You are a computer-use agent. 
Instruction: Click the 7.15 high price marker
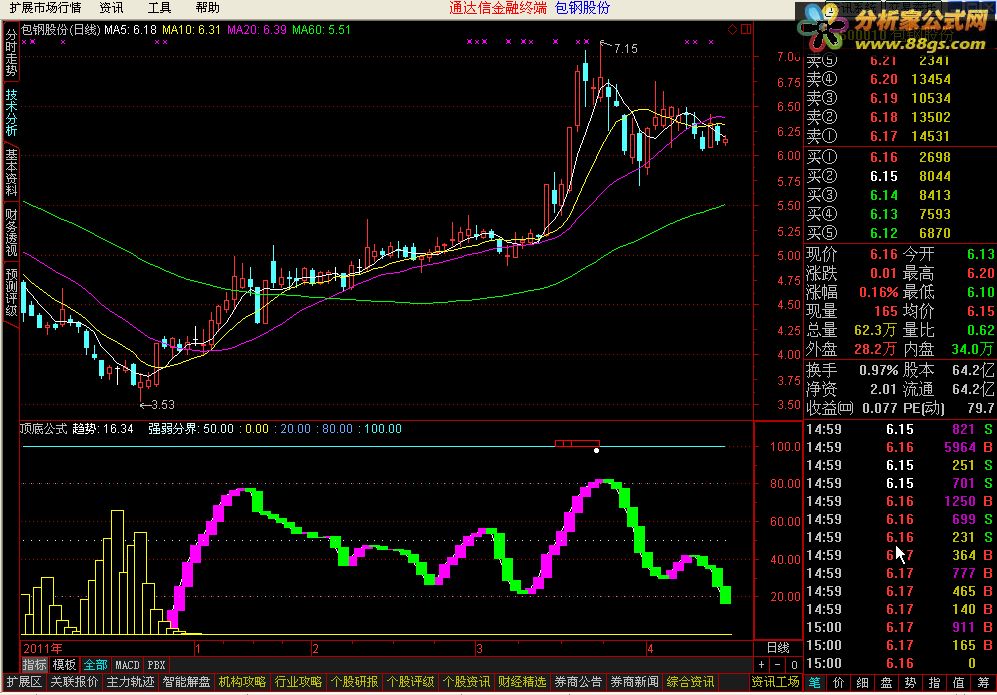point(625,48)
